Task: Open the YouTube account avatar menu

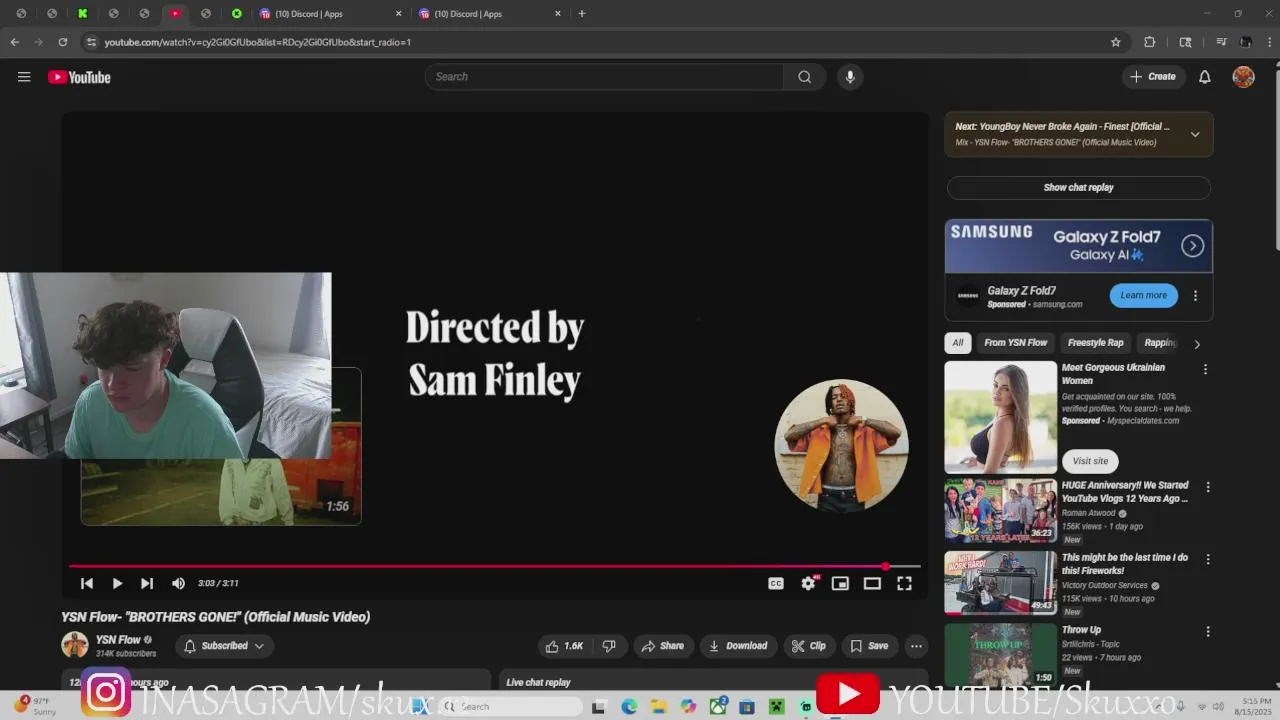Action: 1244,77
